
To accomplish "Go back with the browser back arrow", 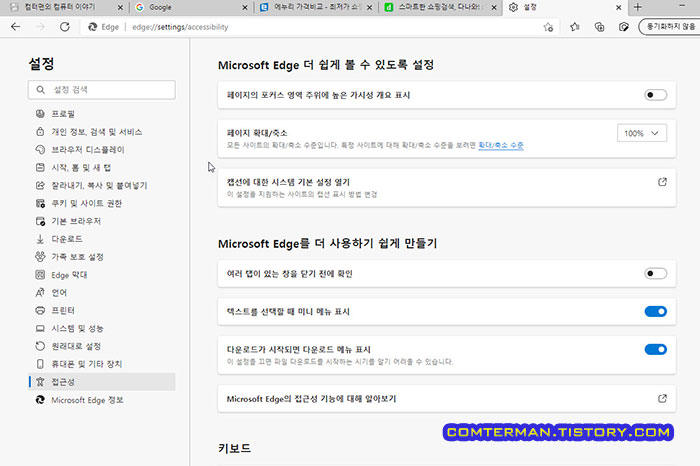I will (16, 27).
